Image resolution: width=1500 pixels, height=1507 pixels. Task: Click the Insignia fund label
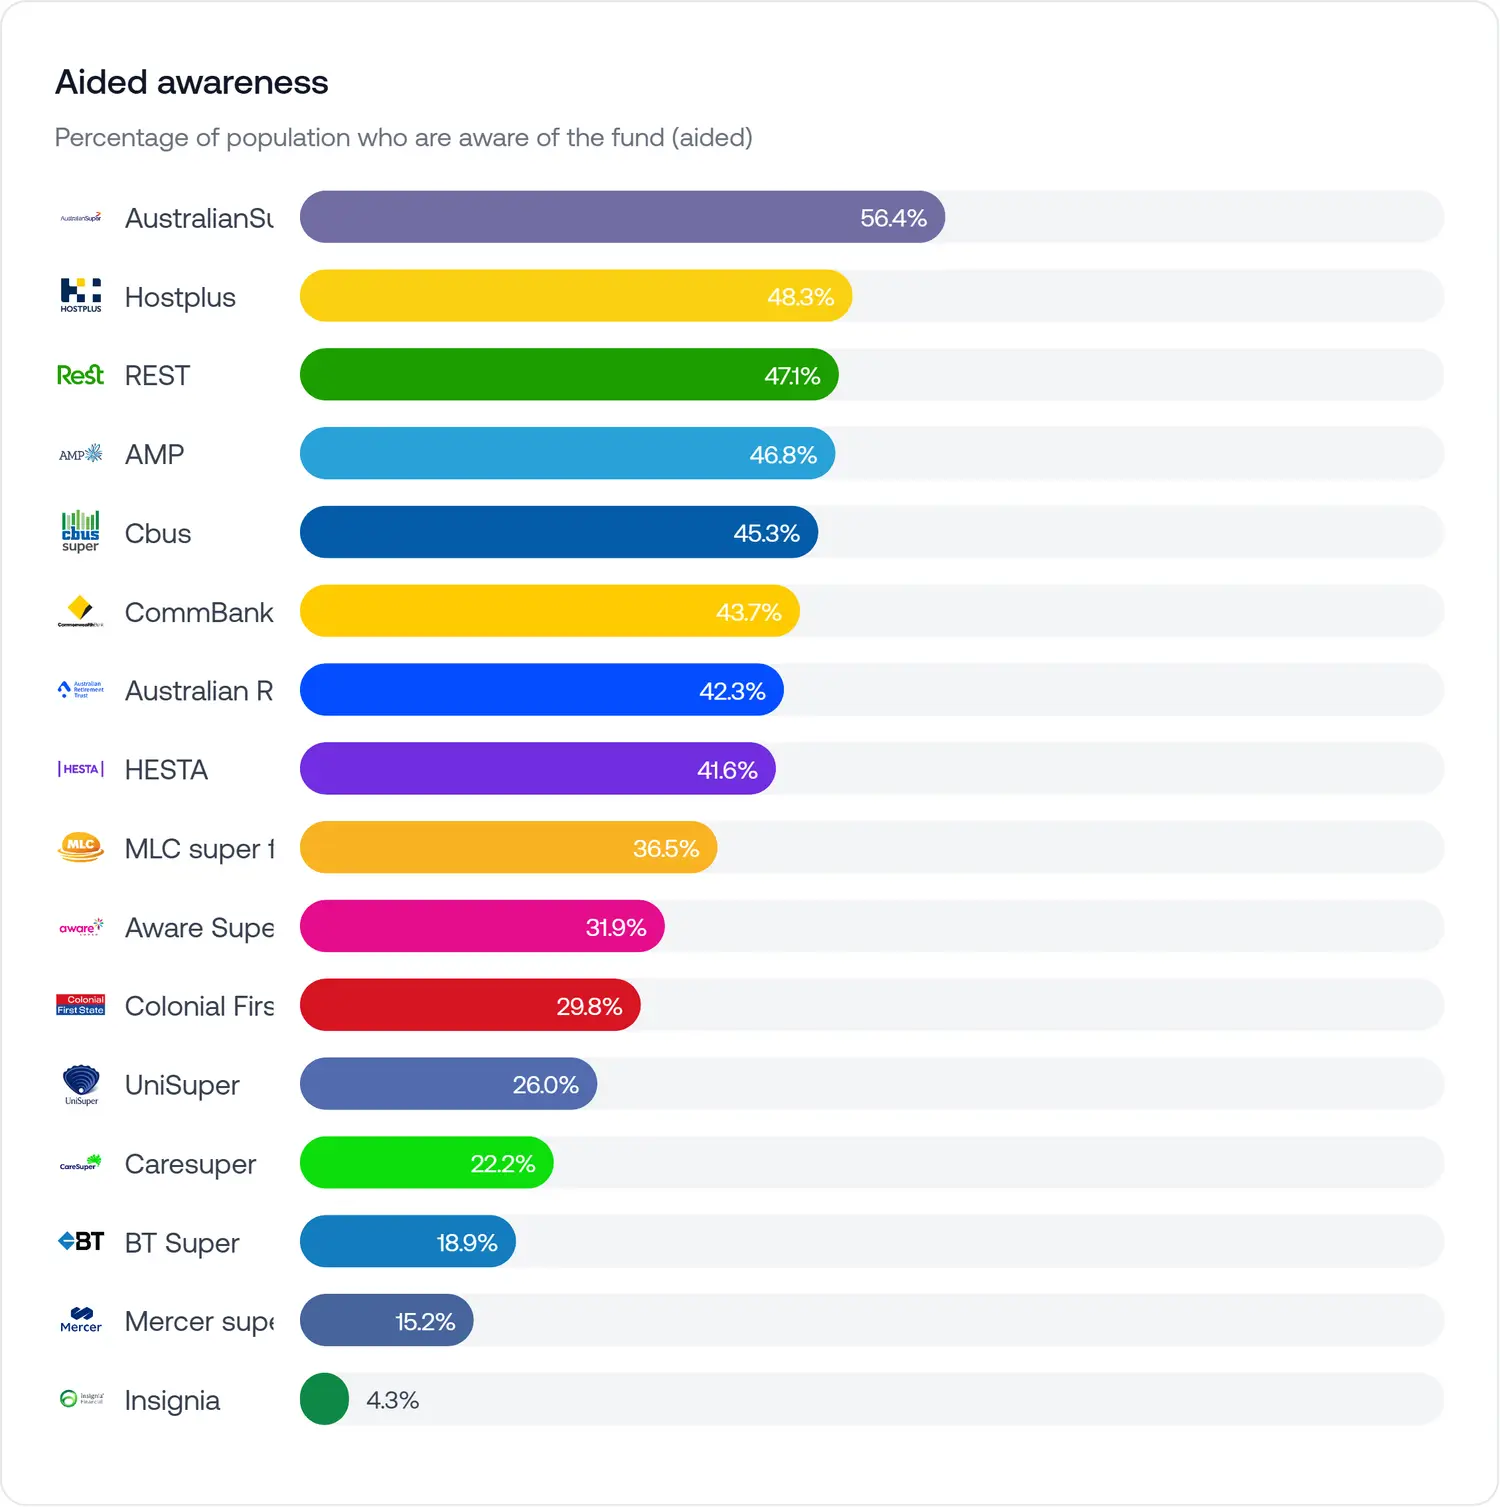point(172,1400)
